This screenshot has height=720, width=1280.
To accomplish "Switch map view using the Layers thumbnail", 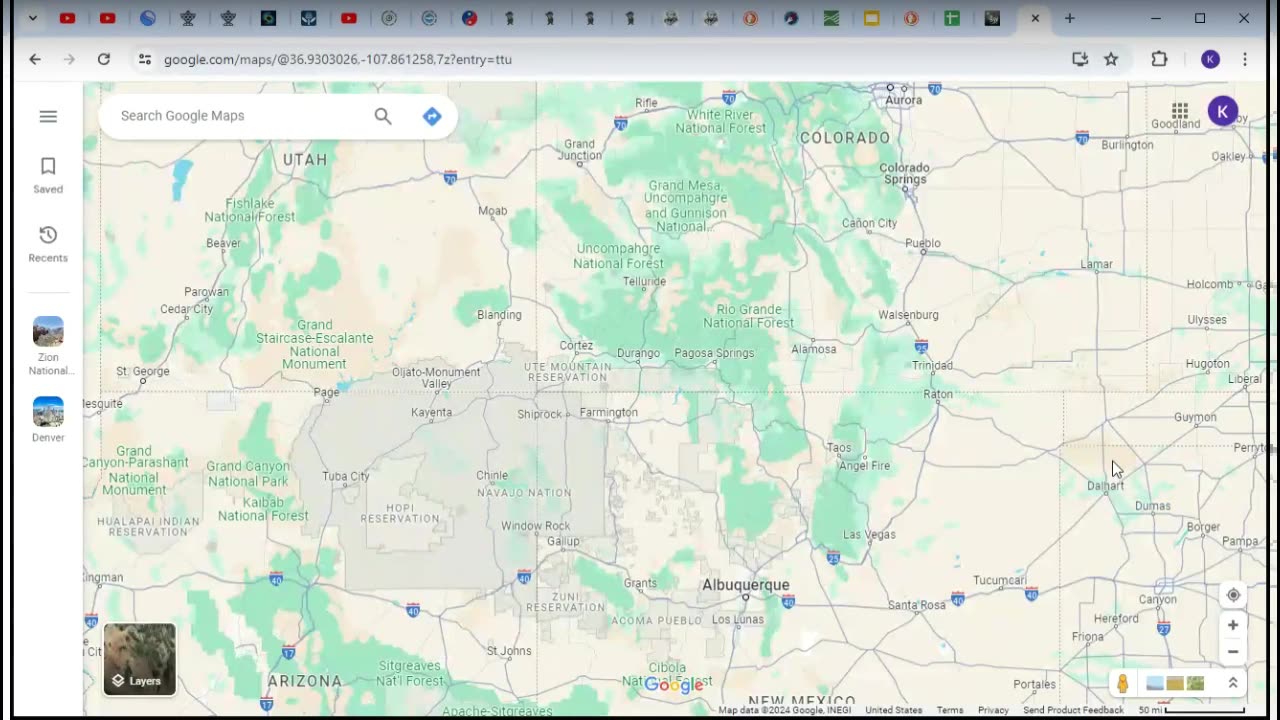I will [x=140, y=659].
